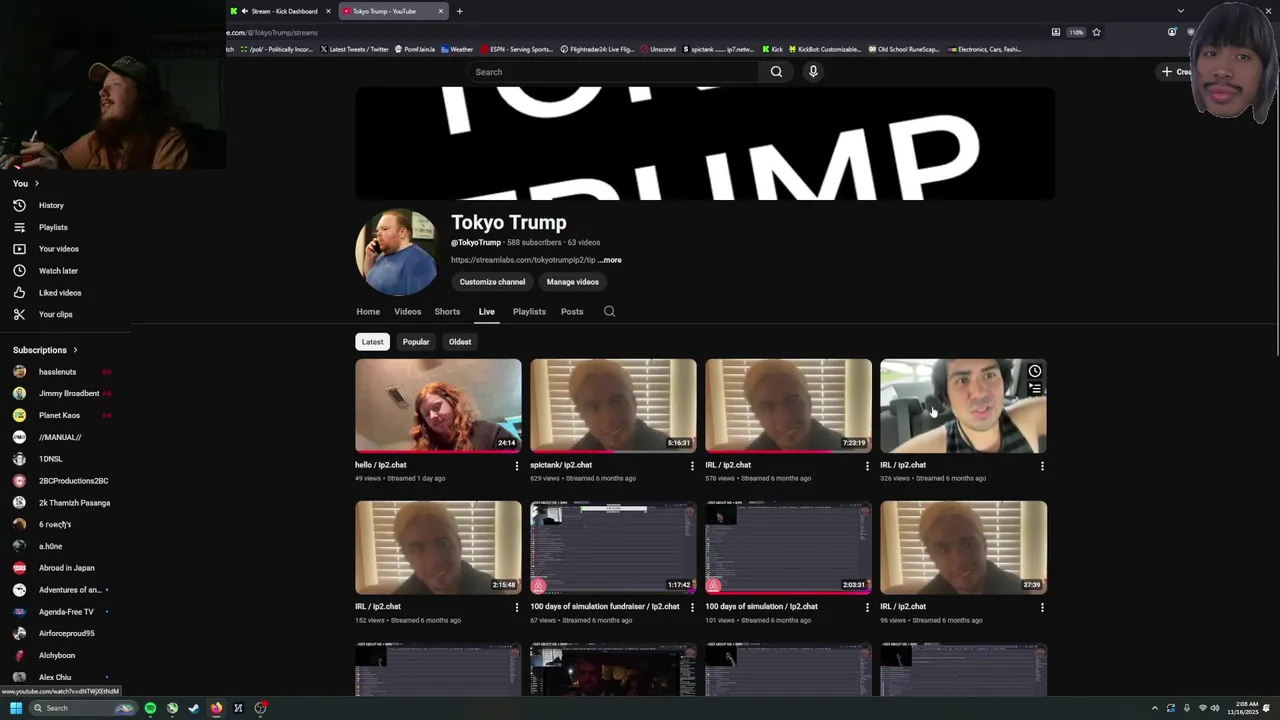1280x720 pixels.
Task: Select the Latest sort chip
Action: [x=372, y=342]
